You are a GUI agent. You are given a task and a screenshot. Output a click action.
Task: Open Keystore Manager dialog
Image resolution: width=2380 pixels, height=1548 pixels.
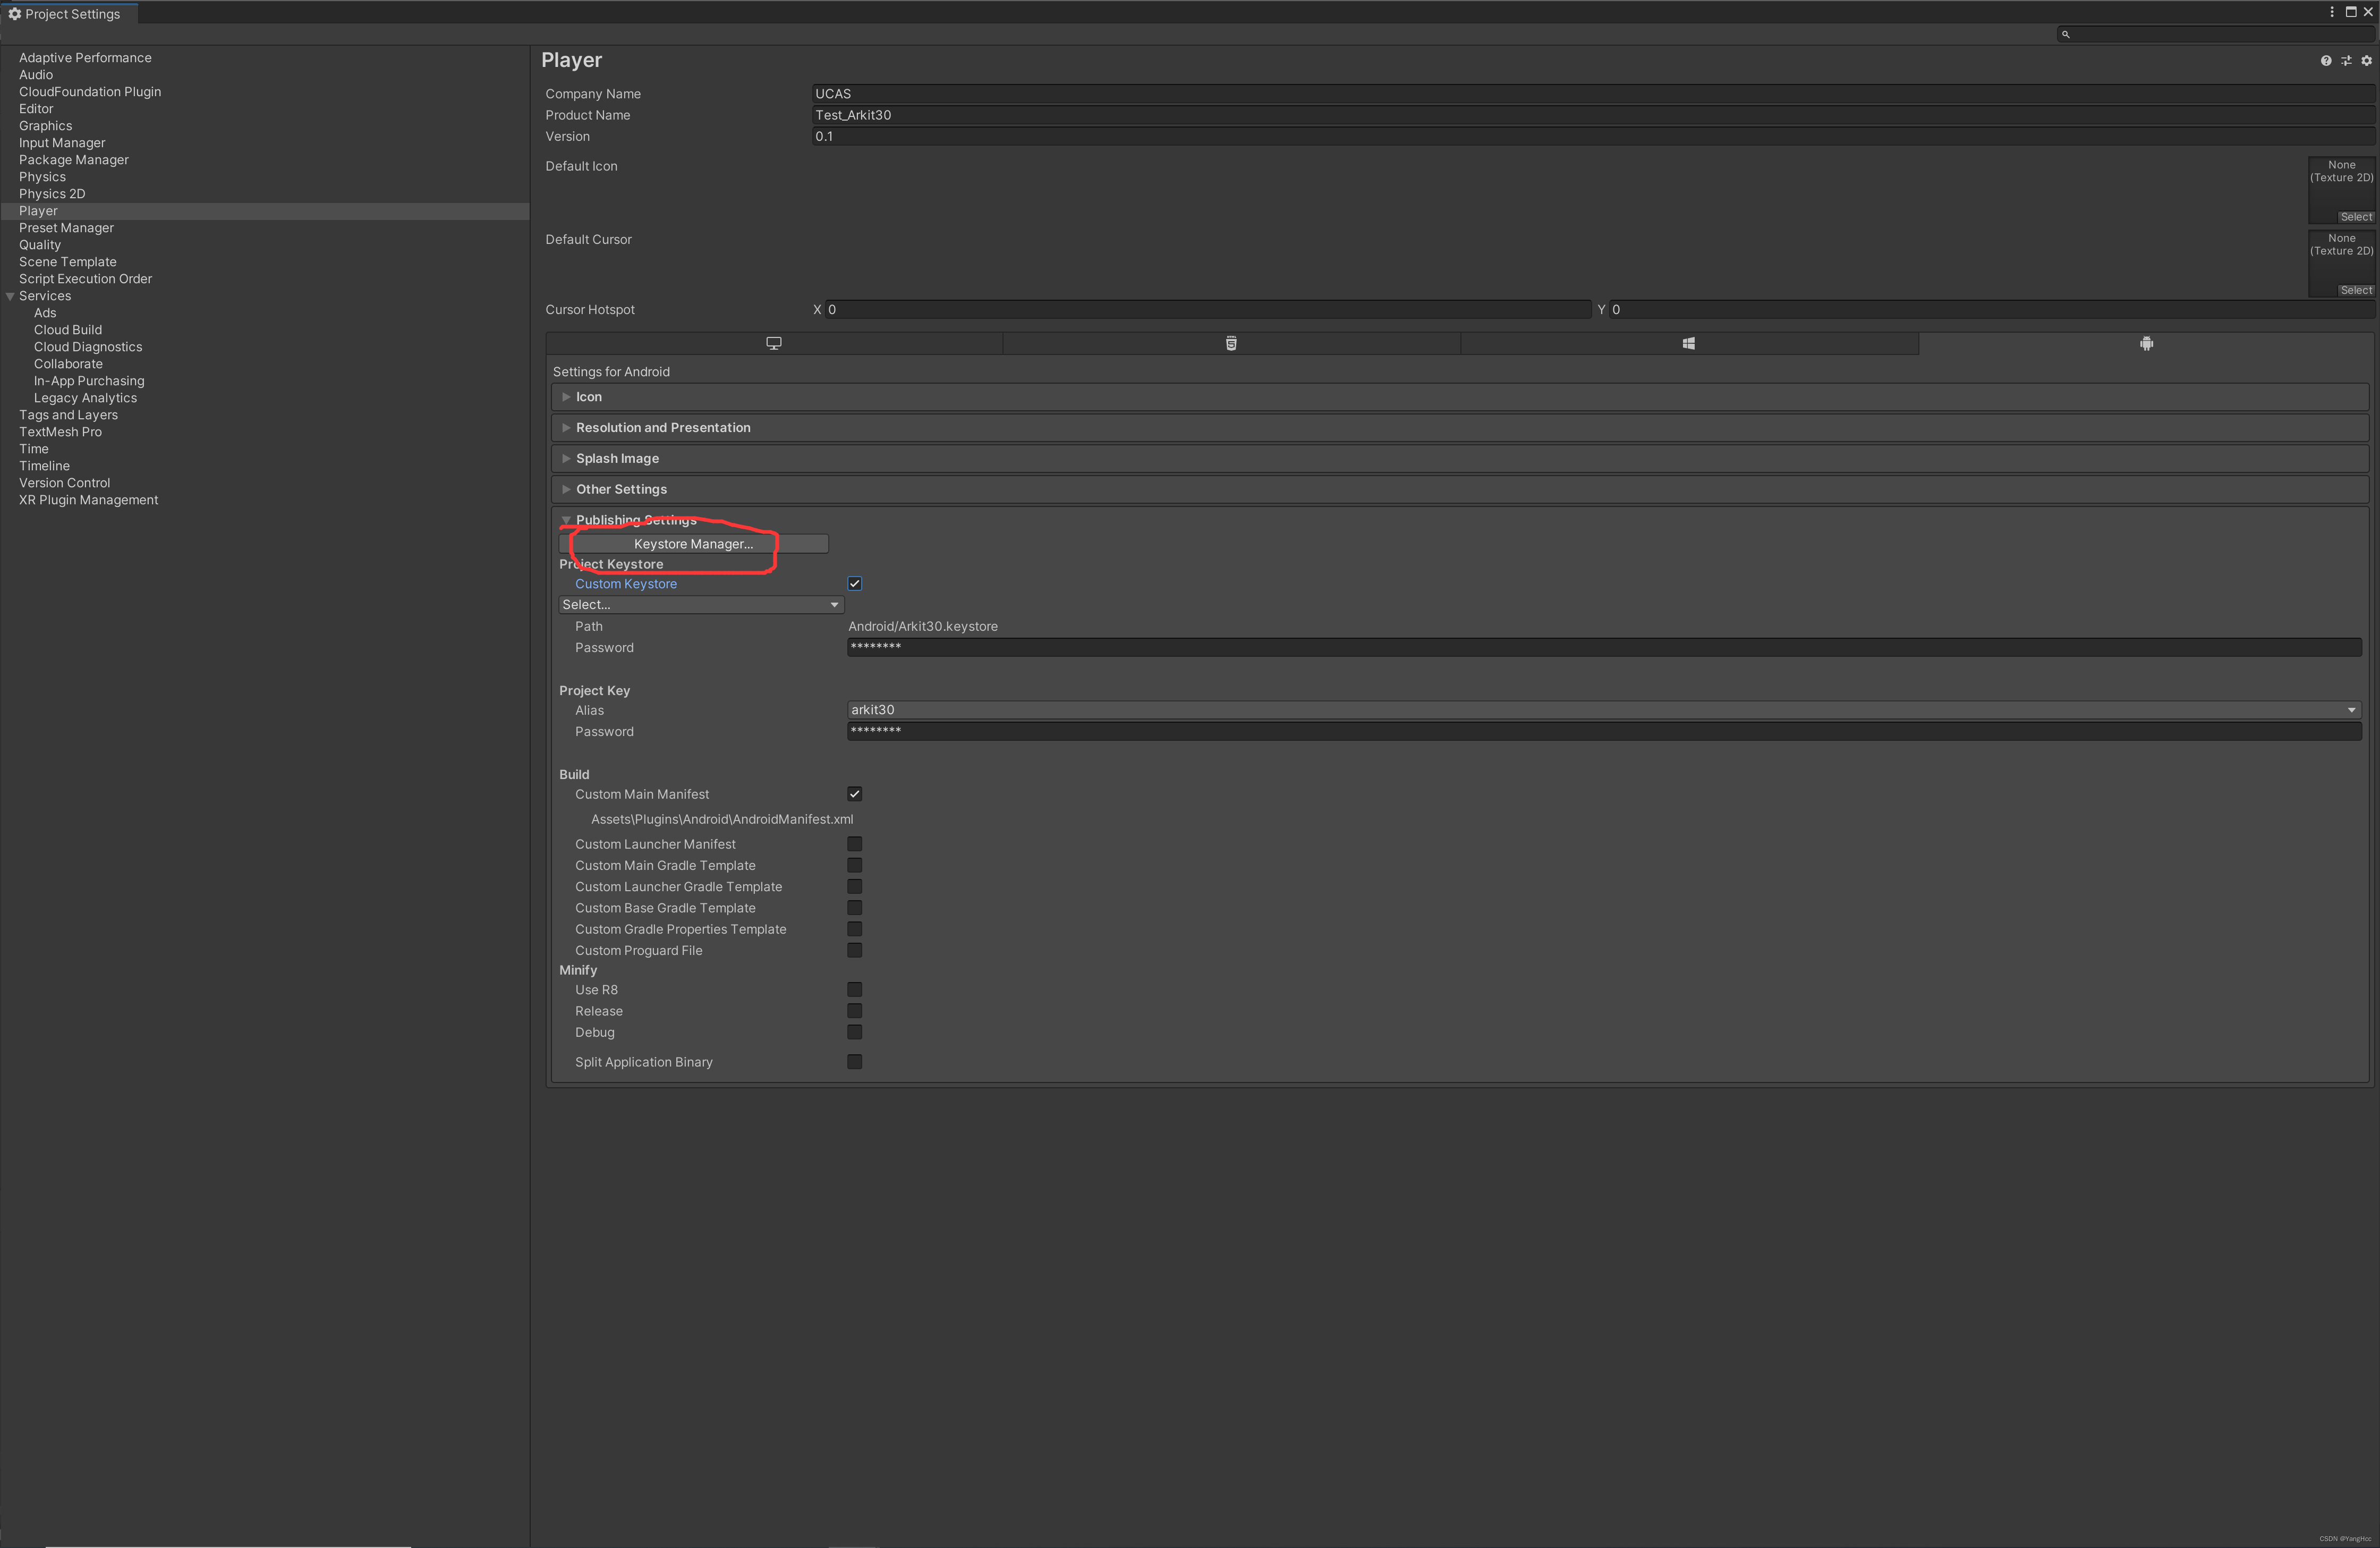coord(692,543)
